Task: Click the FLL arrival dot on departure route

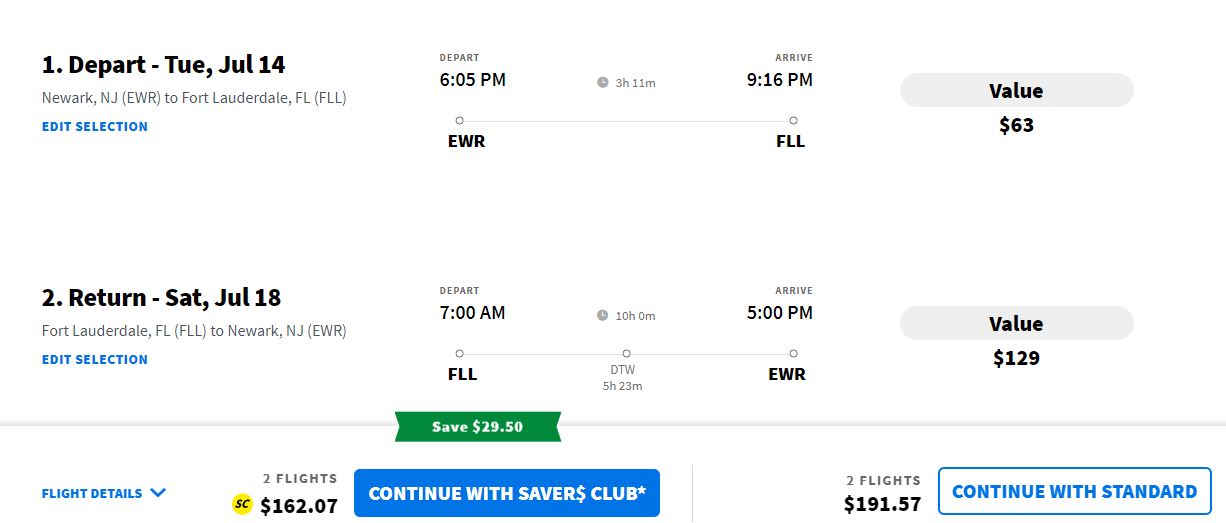Action: point(793,120)
